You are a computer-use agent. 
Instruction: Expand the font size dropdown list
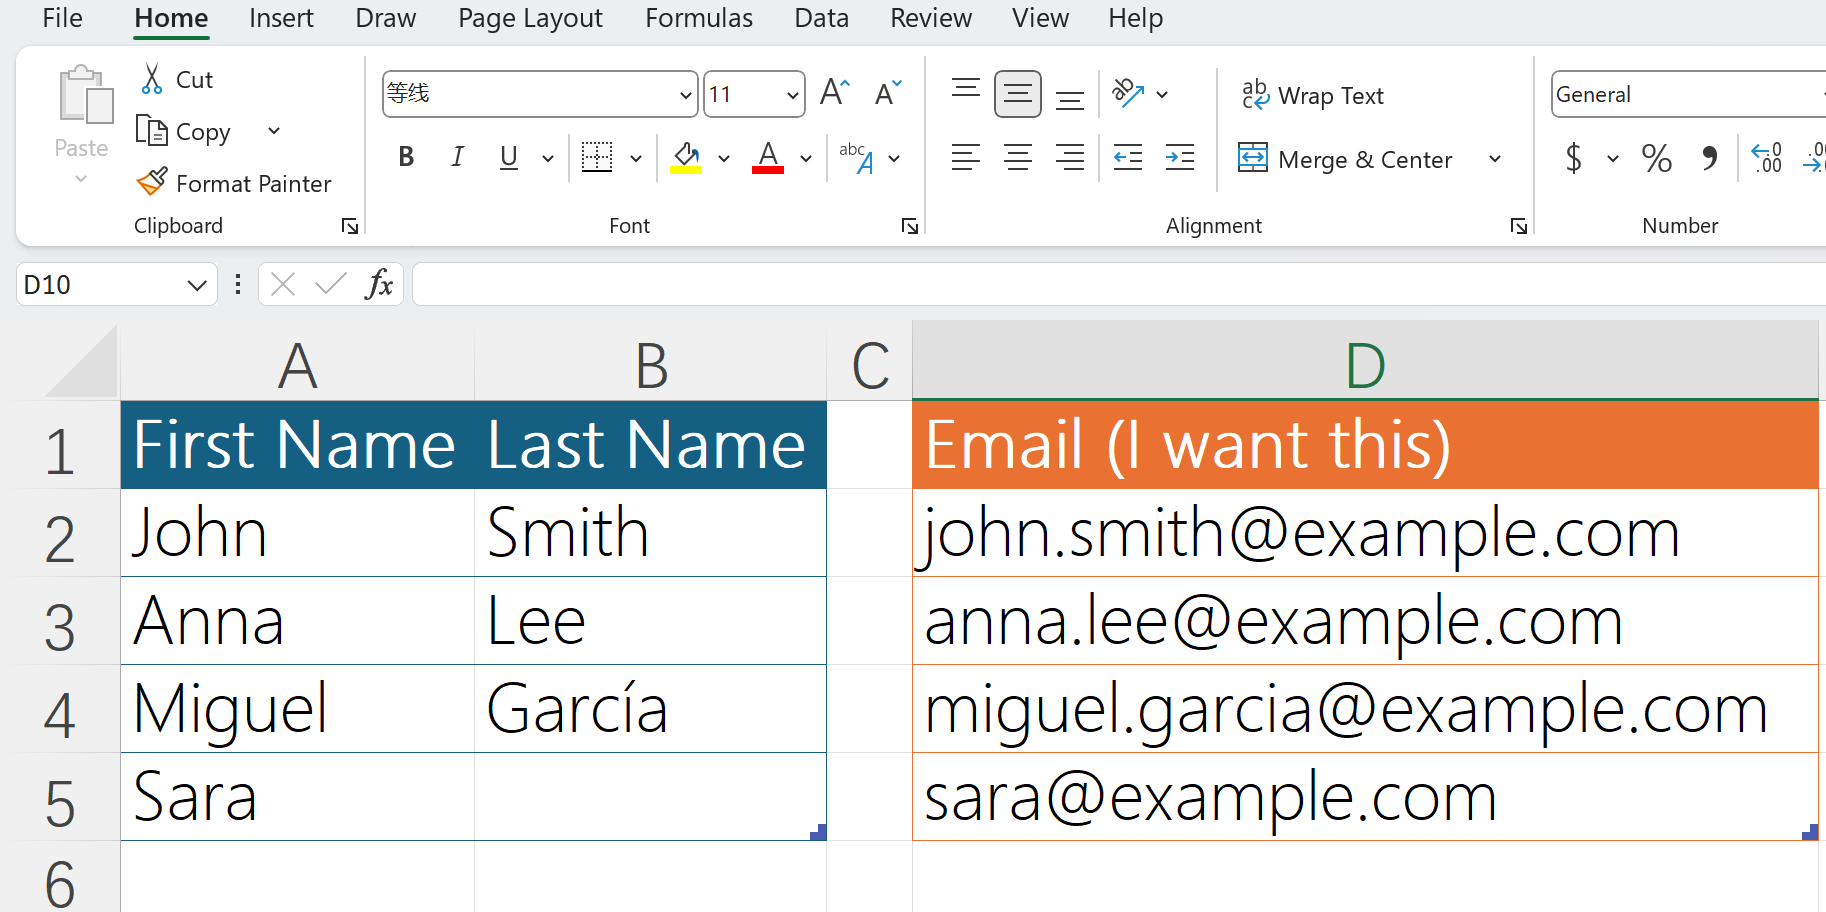pos(792,95)
